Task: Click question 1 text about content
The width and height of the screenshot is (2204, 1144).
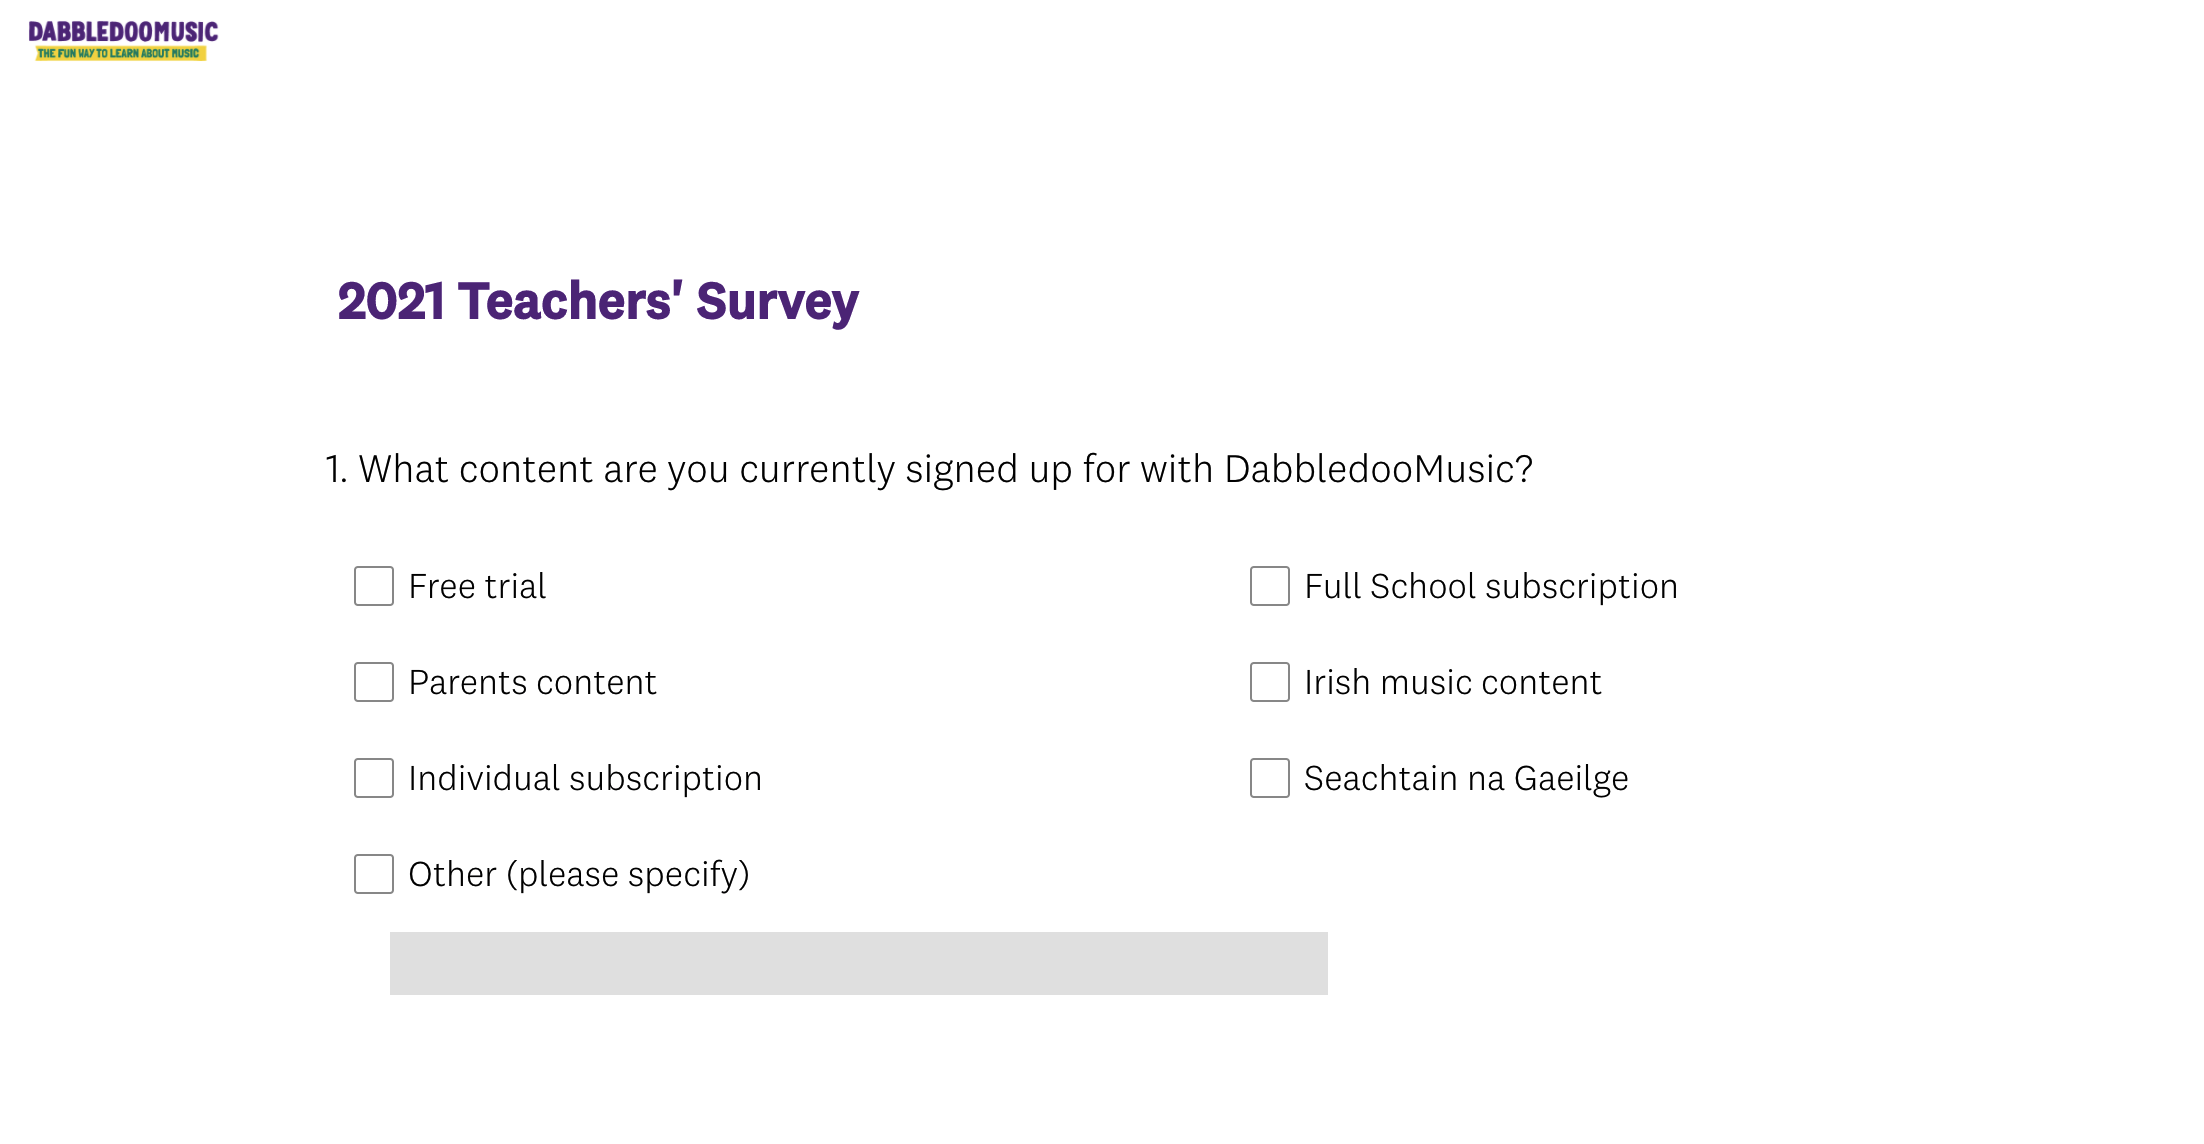Action: coord(929,469)
